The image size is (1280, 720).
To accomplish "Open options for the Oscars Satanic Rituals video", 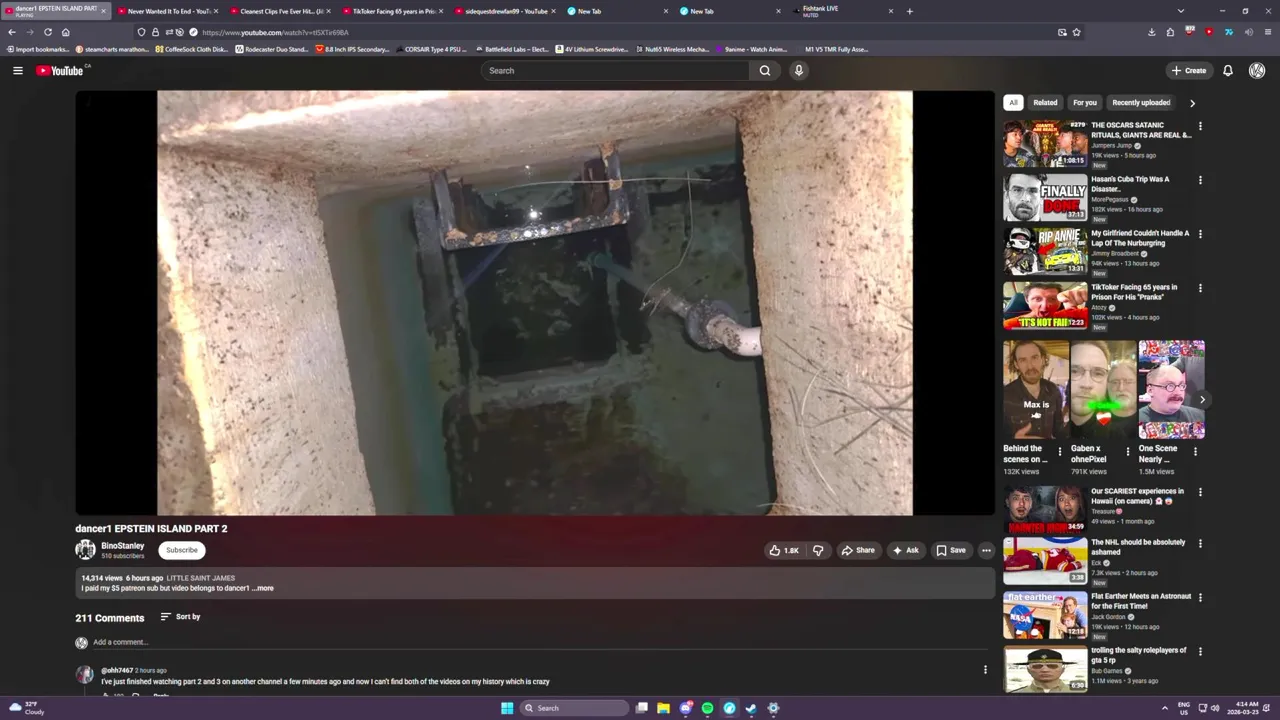I will 1200,126.
